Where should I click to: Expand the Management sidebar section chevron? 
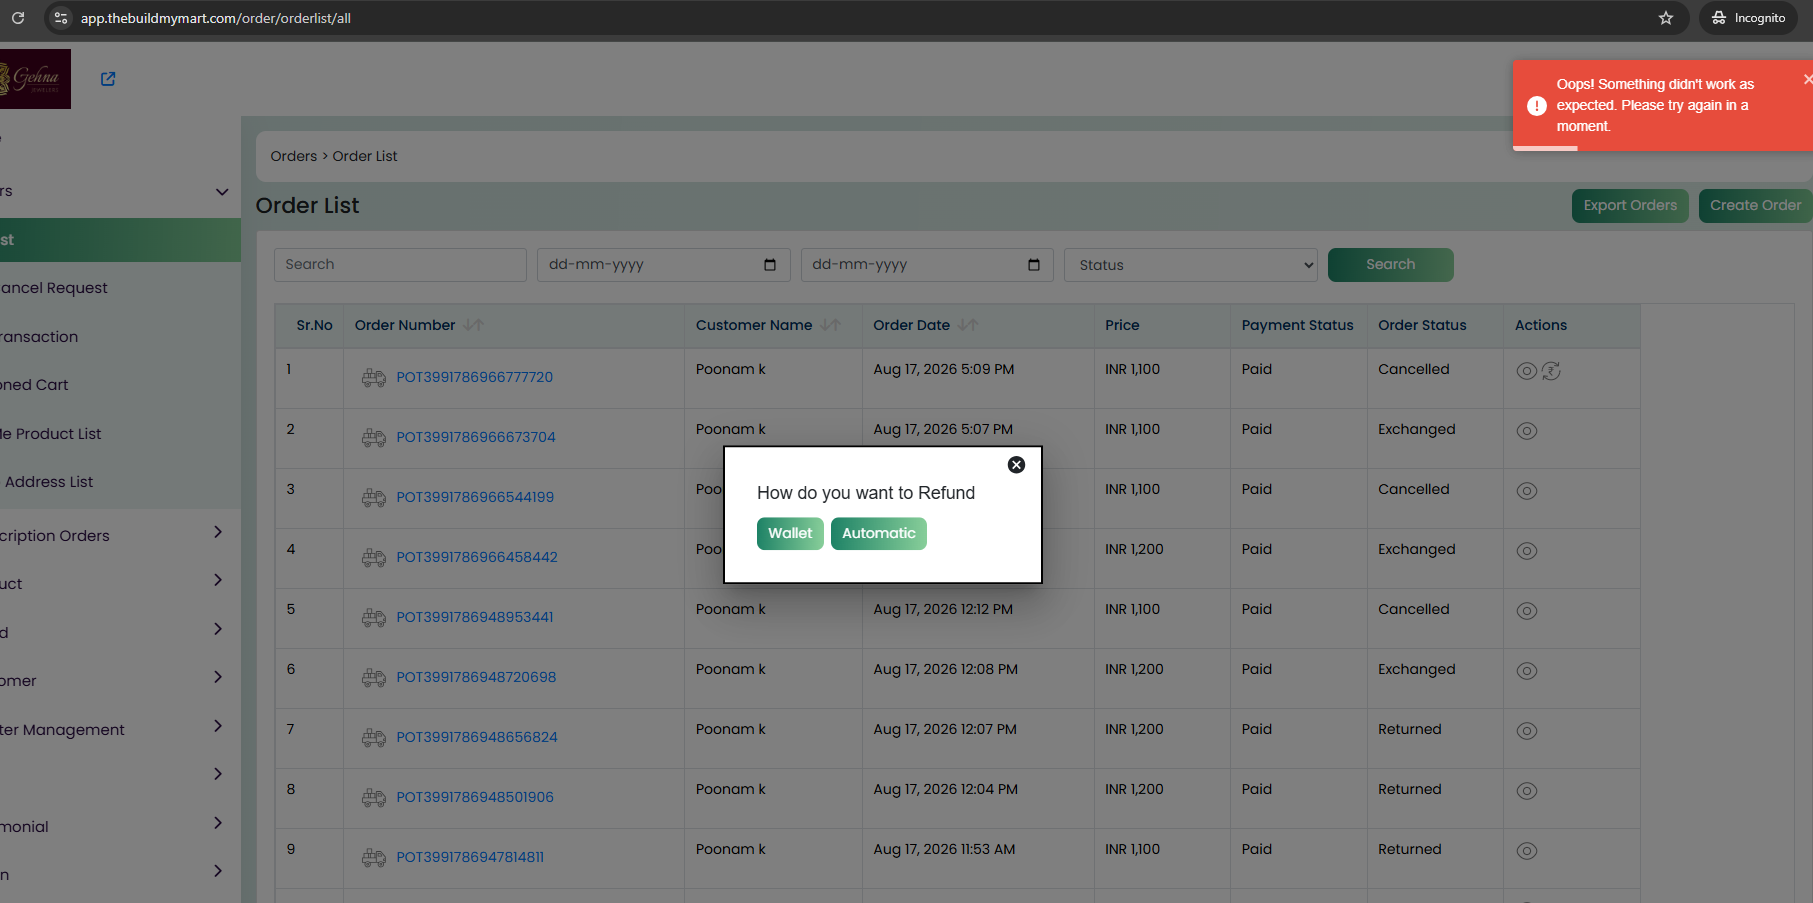pos(218,726)
